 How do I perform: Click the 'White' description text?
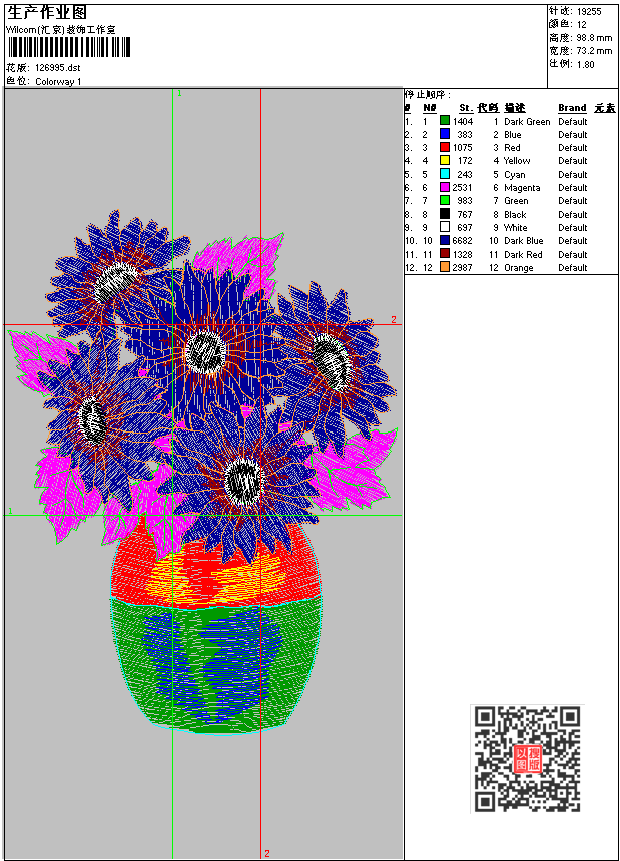pos(516,227)
